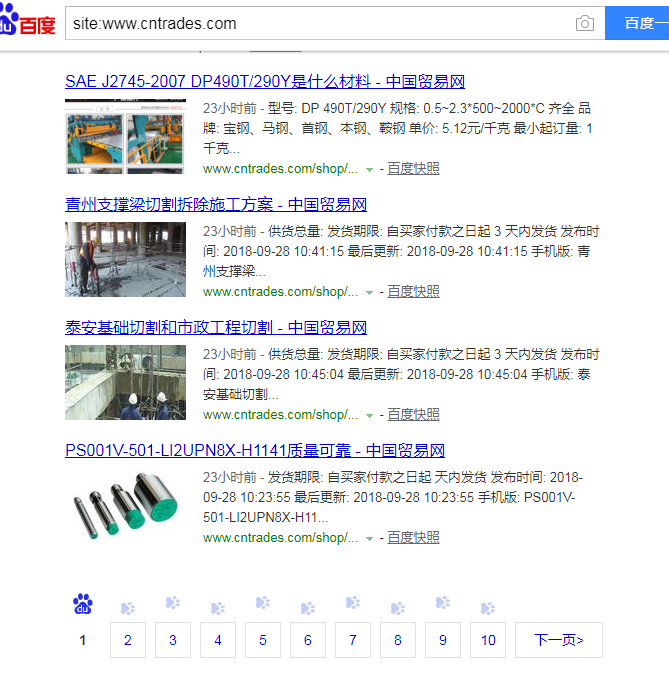Expand dropdown arrow under 青州支撑梁 result
Screen dimensions: 669x676
pyautogui.click(x=369, y=292)
